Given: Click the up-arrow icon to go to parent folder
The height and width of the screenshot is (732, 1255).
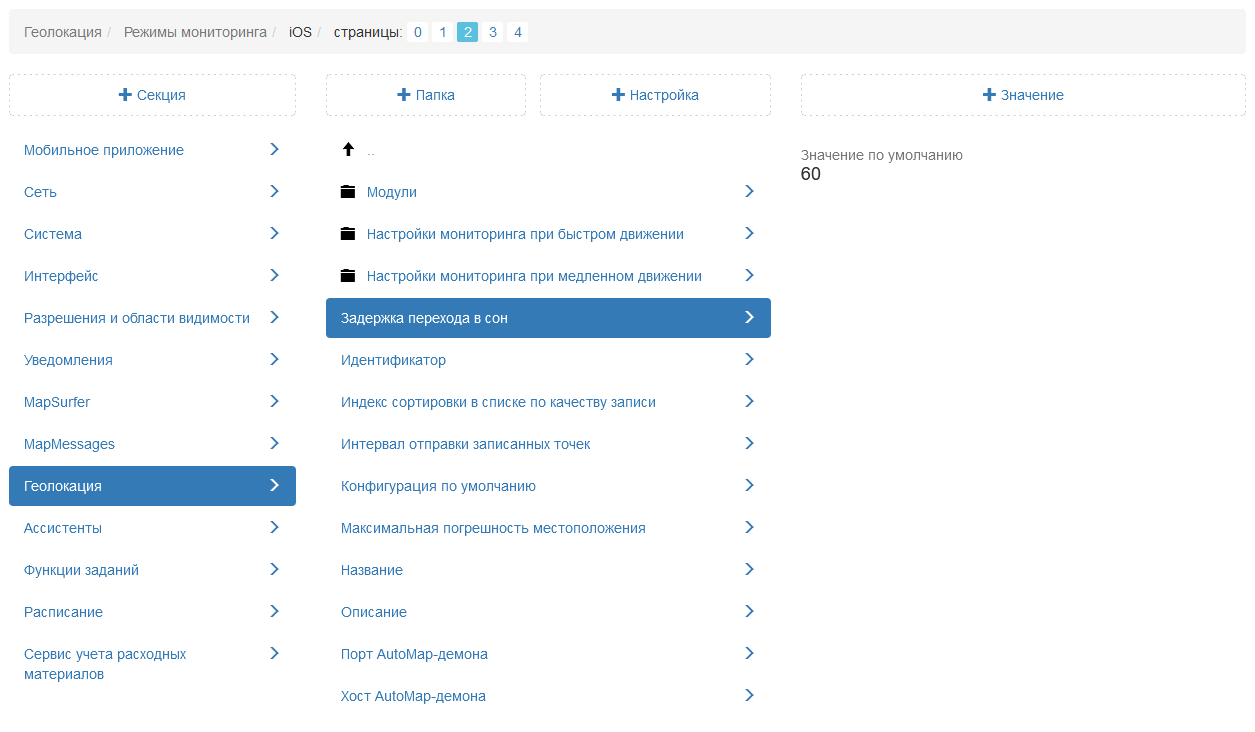Looking at the screenshot, I should (x=348, y=150).
